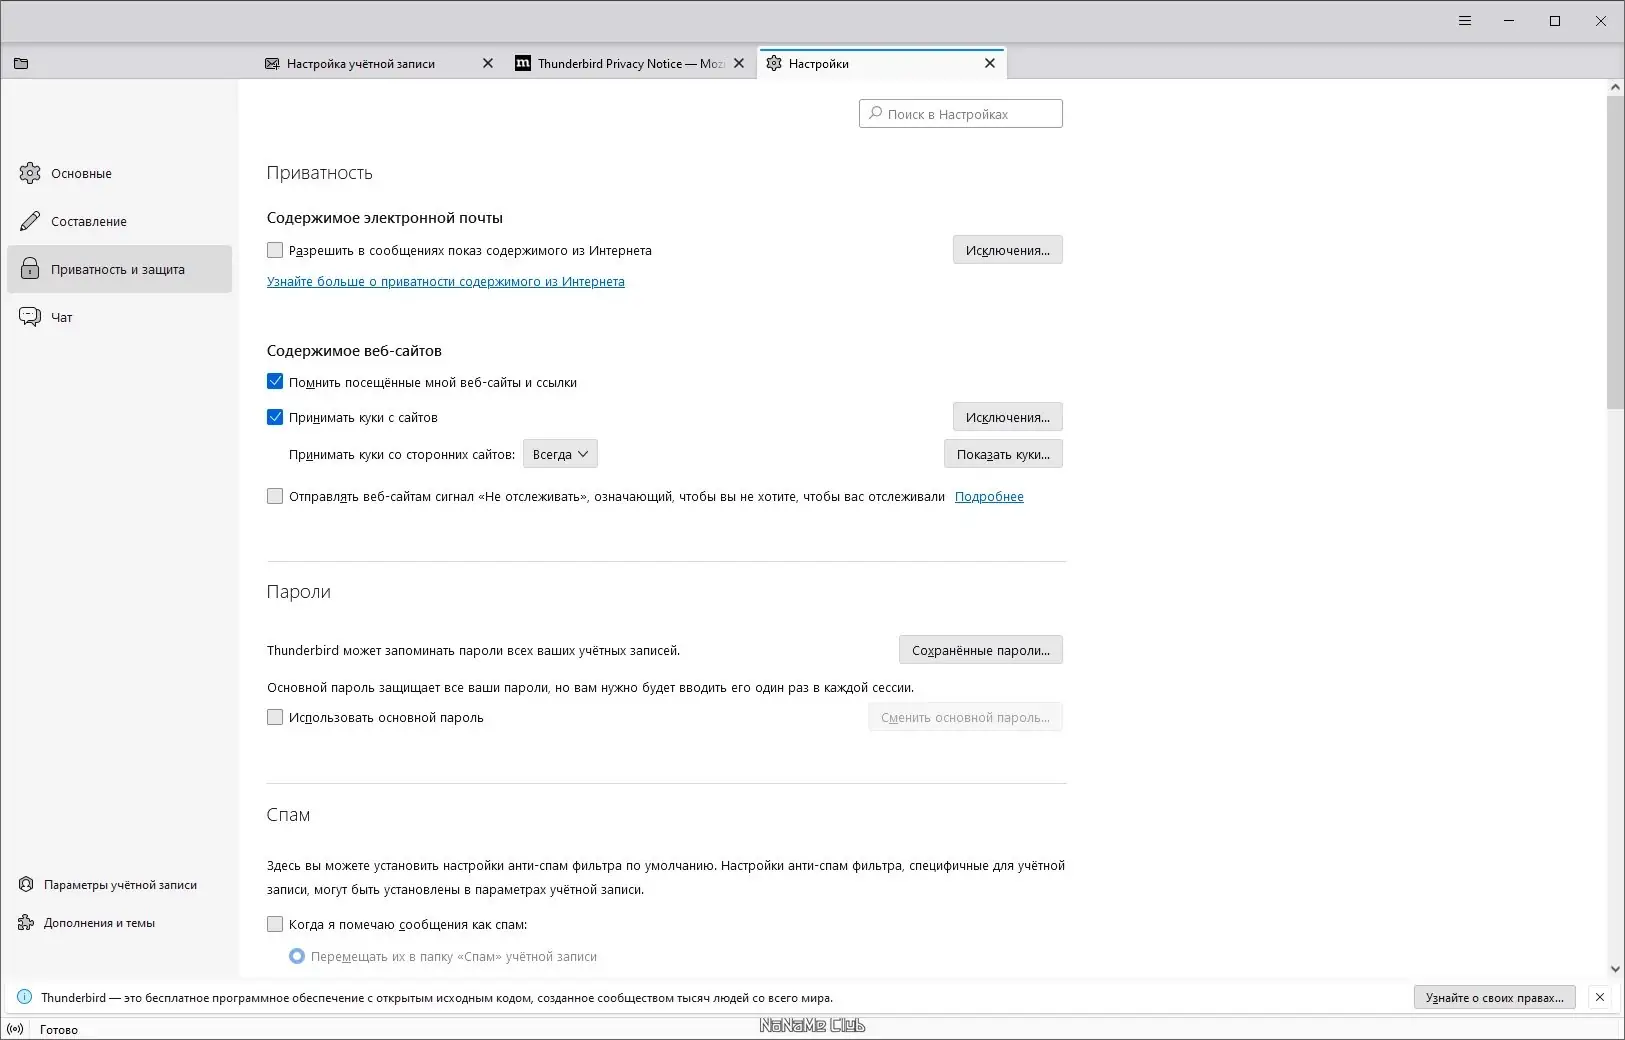Click the chat bubble icon beside Чат
This screenshot has width=1625, height=1040.
tap(30, 317)
